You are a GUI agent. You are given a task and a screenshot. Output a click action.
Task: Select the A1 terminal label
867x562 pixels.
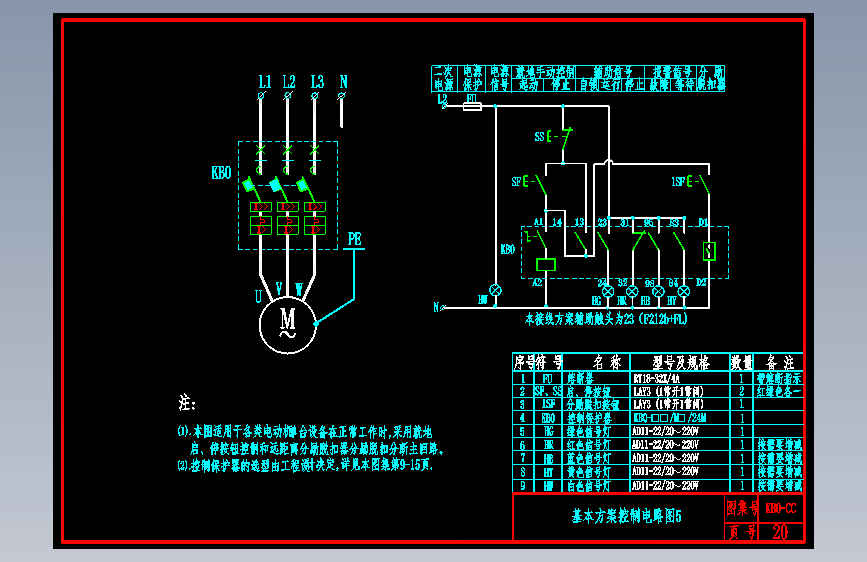coord(539,222)
